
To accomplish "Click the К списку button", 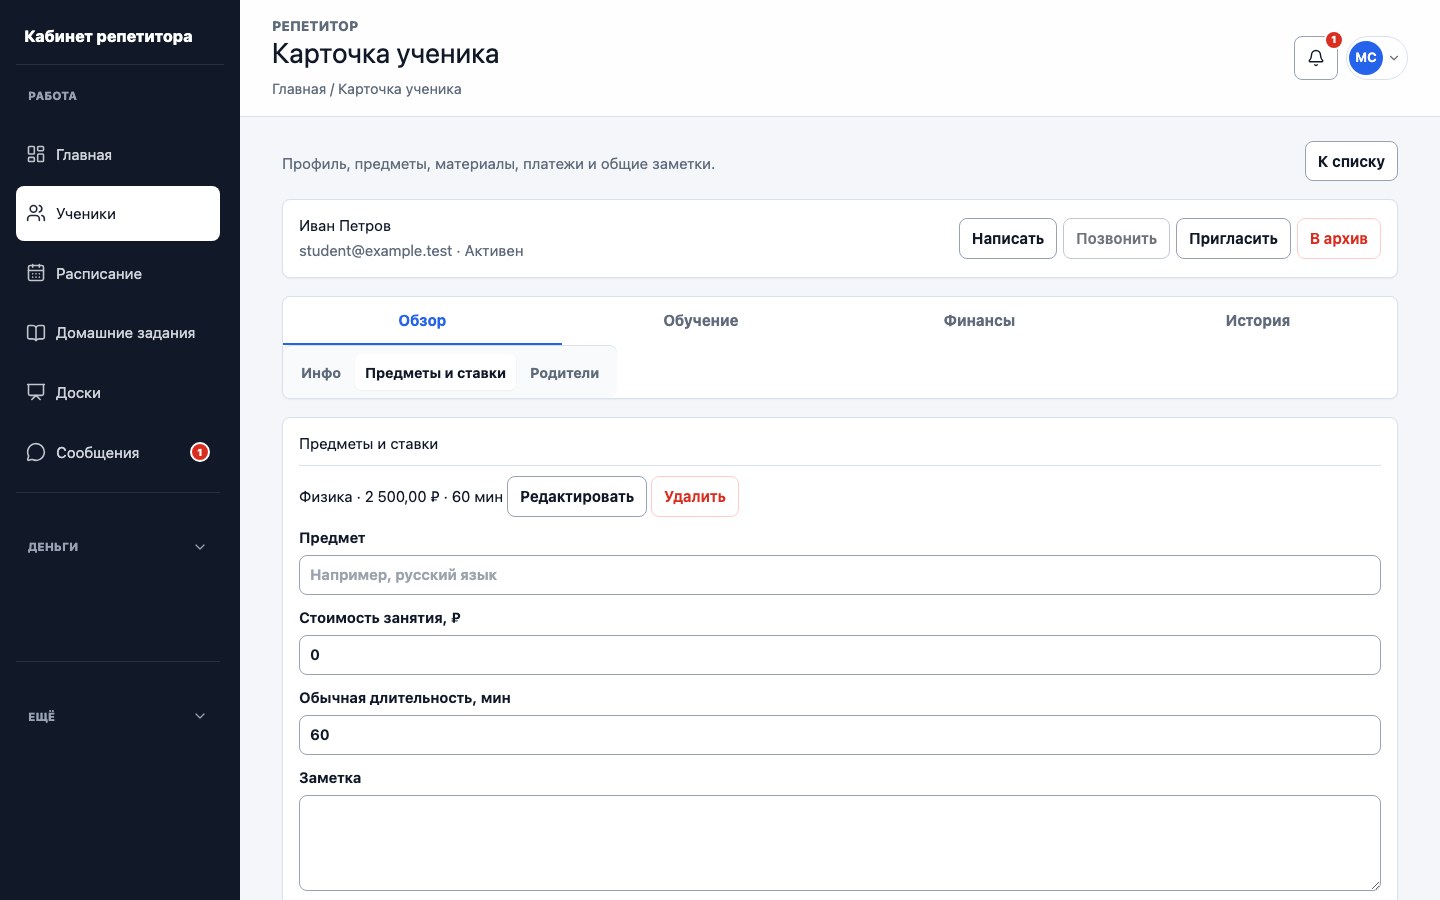I will (x=1351, y=161).
